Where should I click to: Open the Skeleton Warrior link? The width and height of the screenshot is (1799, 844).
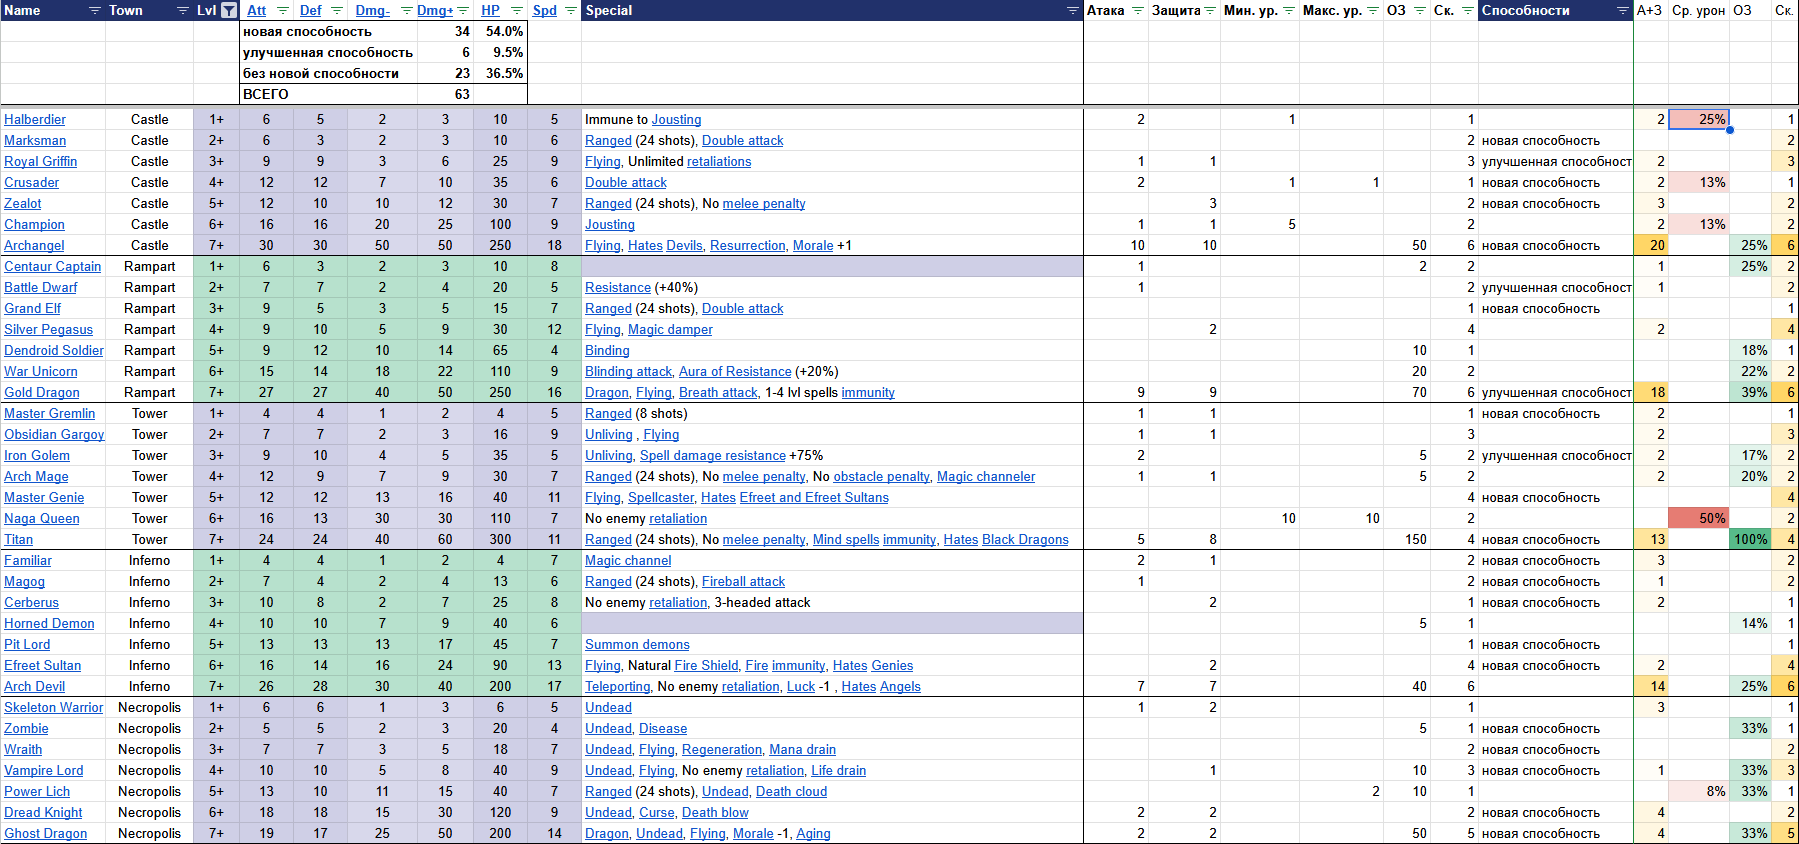click(x=54, y=707)
